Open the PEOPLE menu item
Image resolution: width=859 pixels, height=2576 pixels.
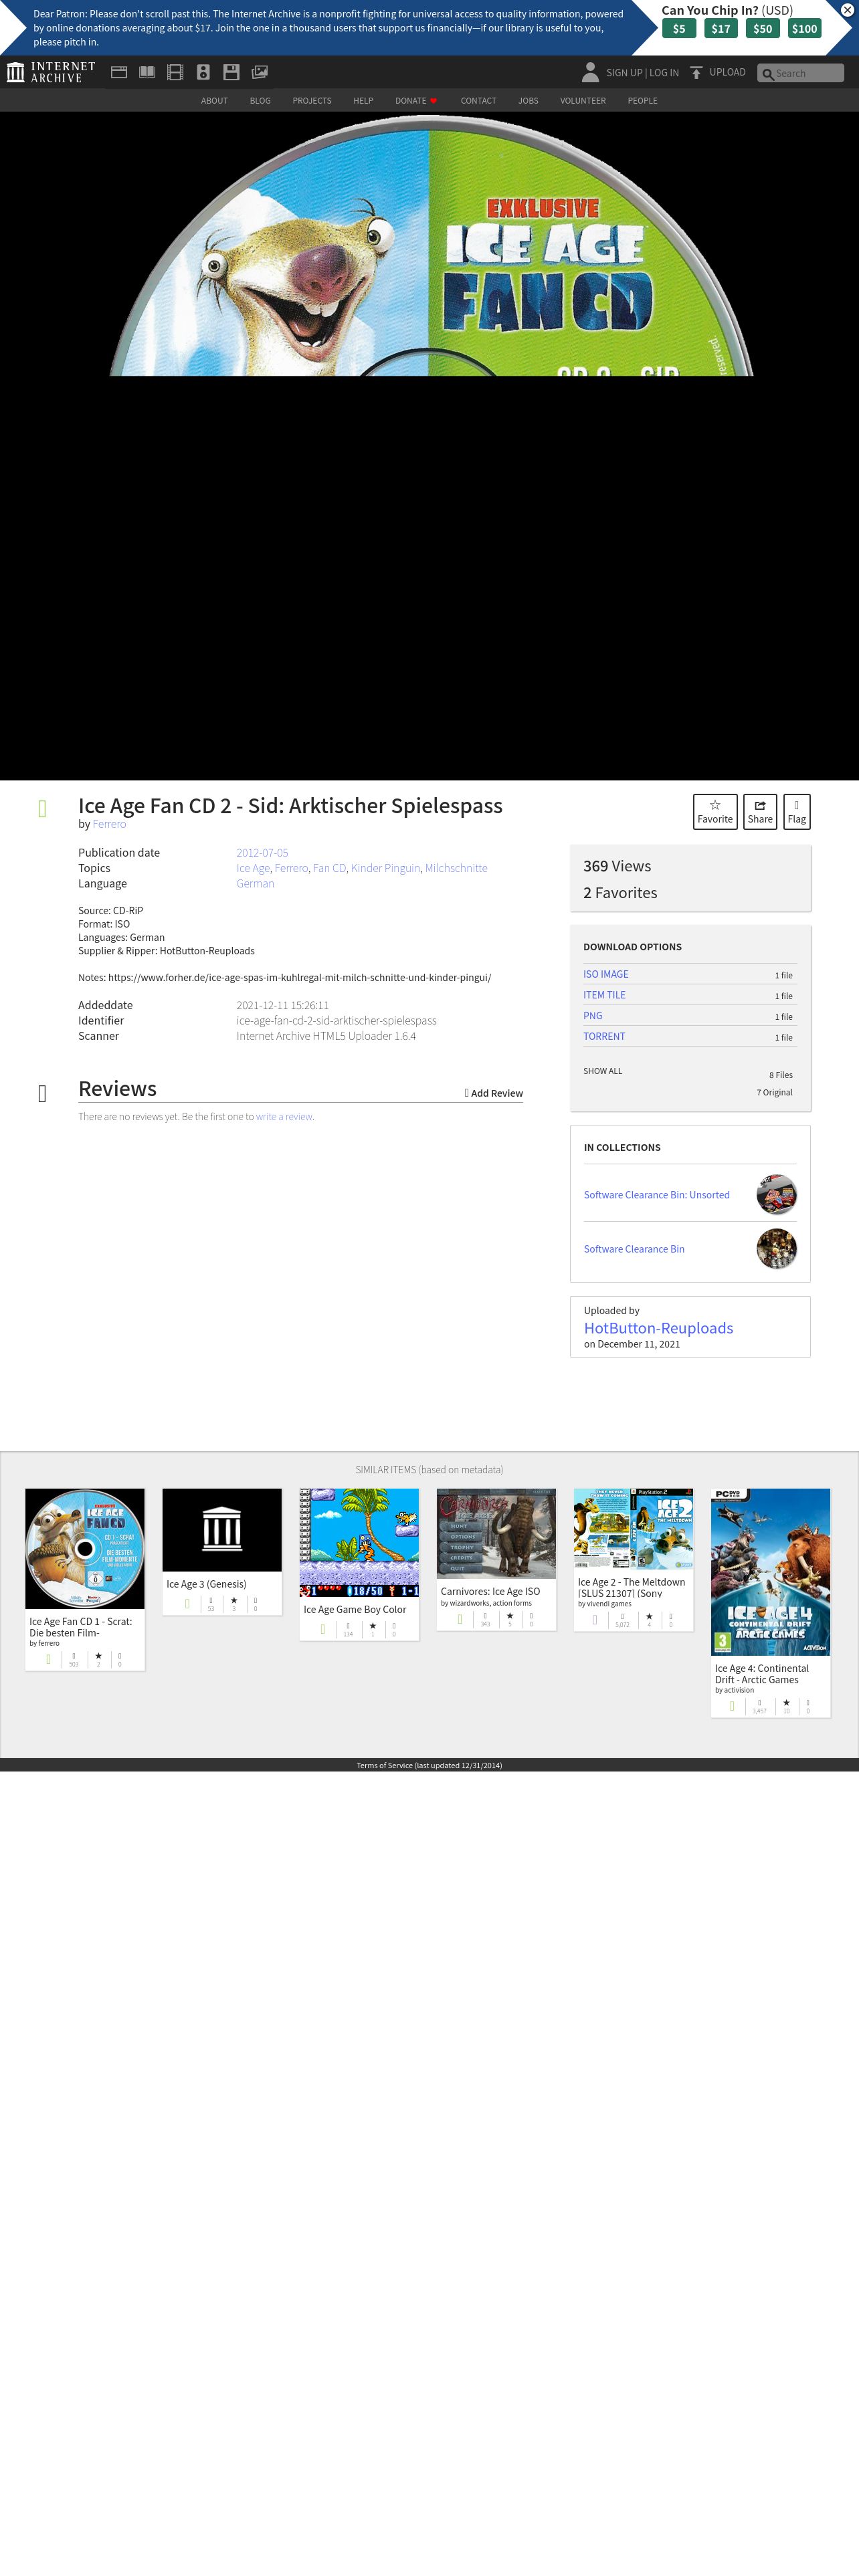click(642, 101)
